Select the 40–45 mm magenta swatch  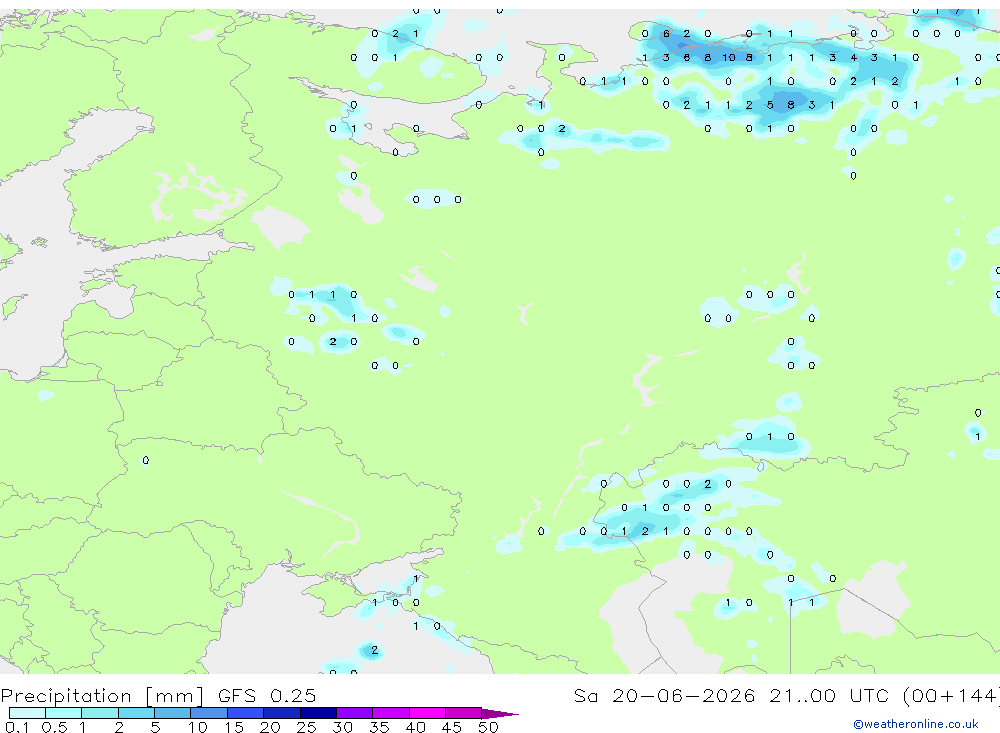coord(427,713)
